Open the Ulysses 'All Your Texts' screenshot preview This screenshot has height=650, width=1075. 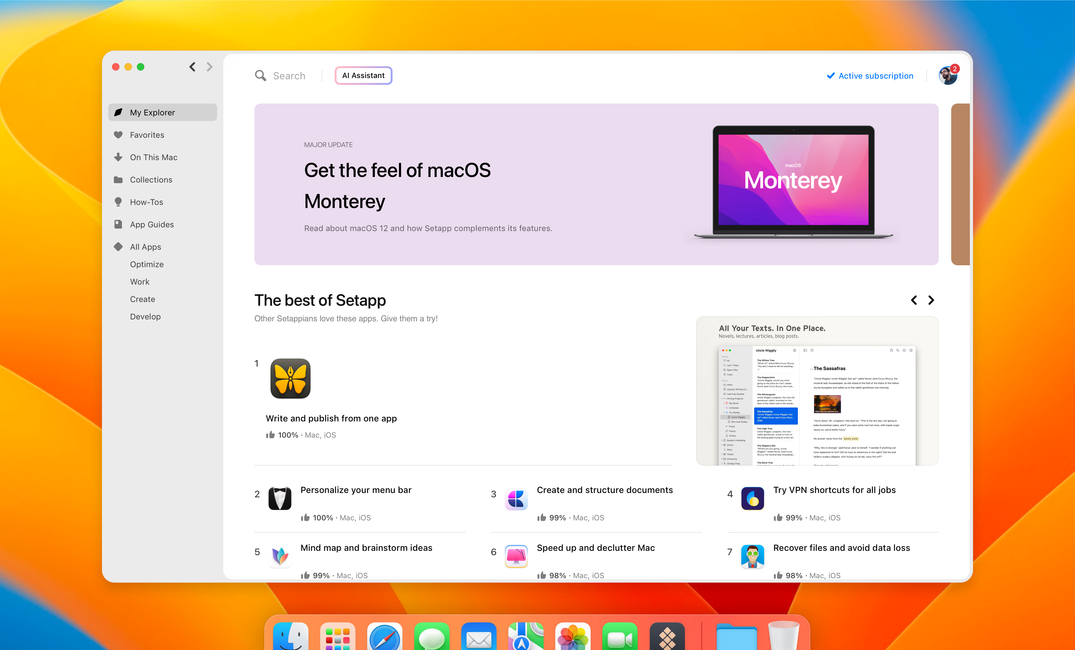[817, 391]
